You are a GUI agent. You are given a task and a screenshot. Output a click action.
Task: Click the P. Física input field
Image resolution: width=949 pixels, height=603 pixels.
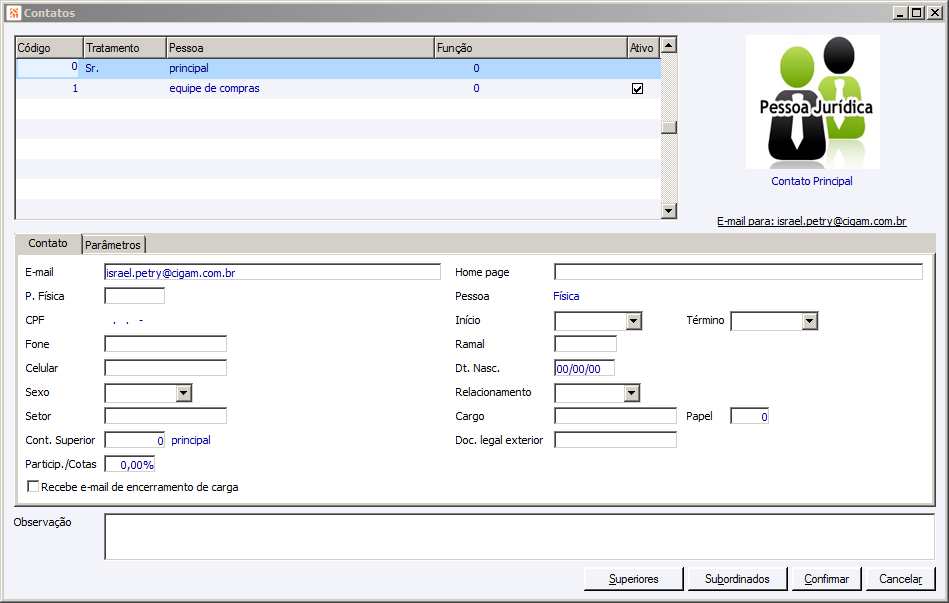click(x=134, y=296)
